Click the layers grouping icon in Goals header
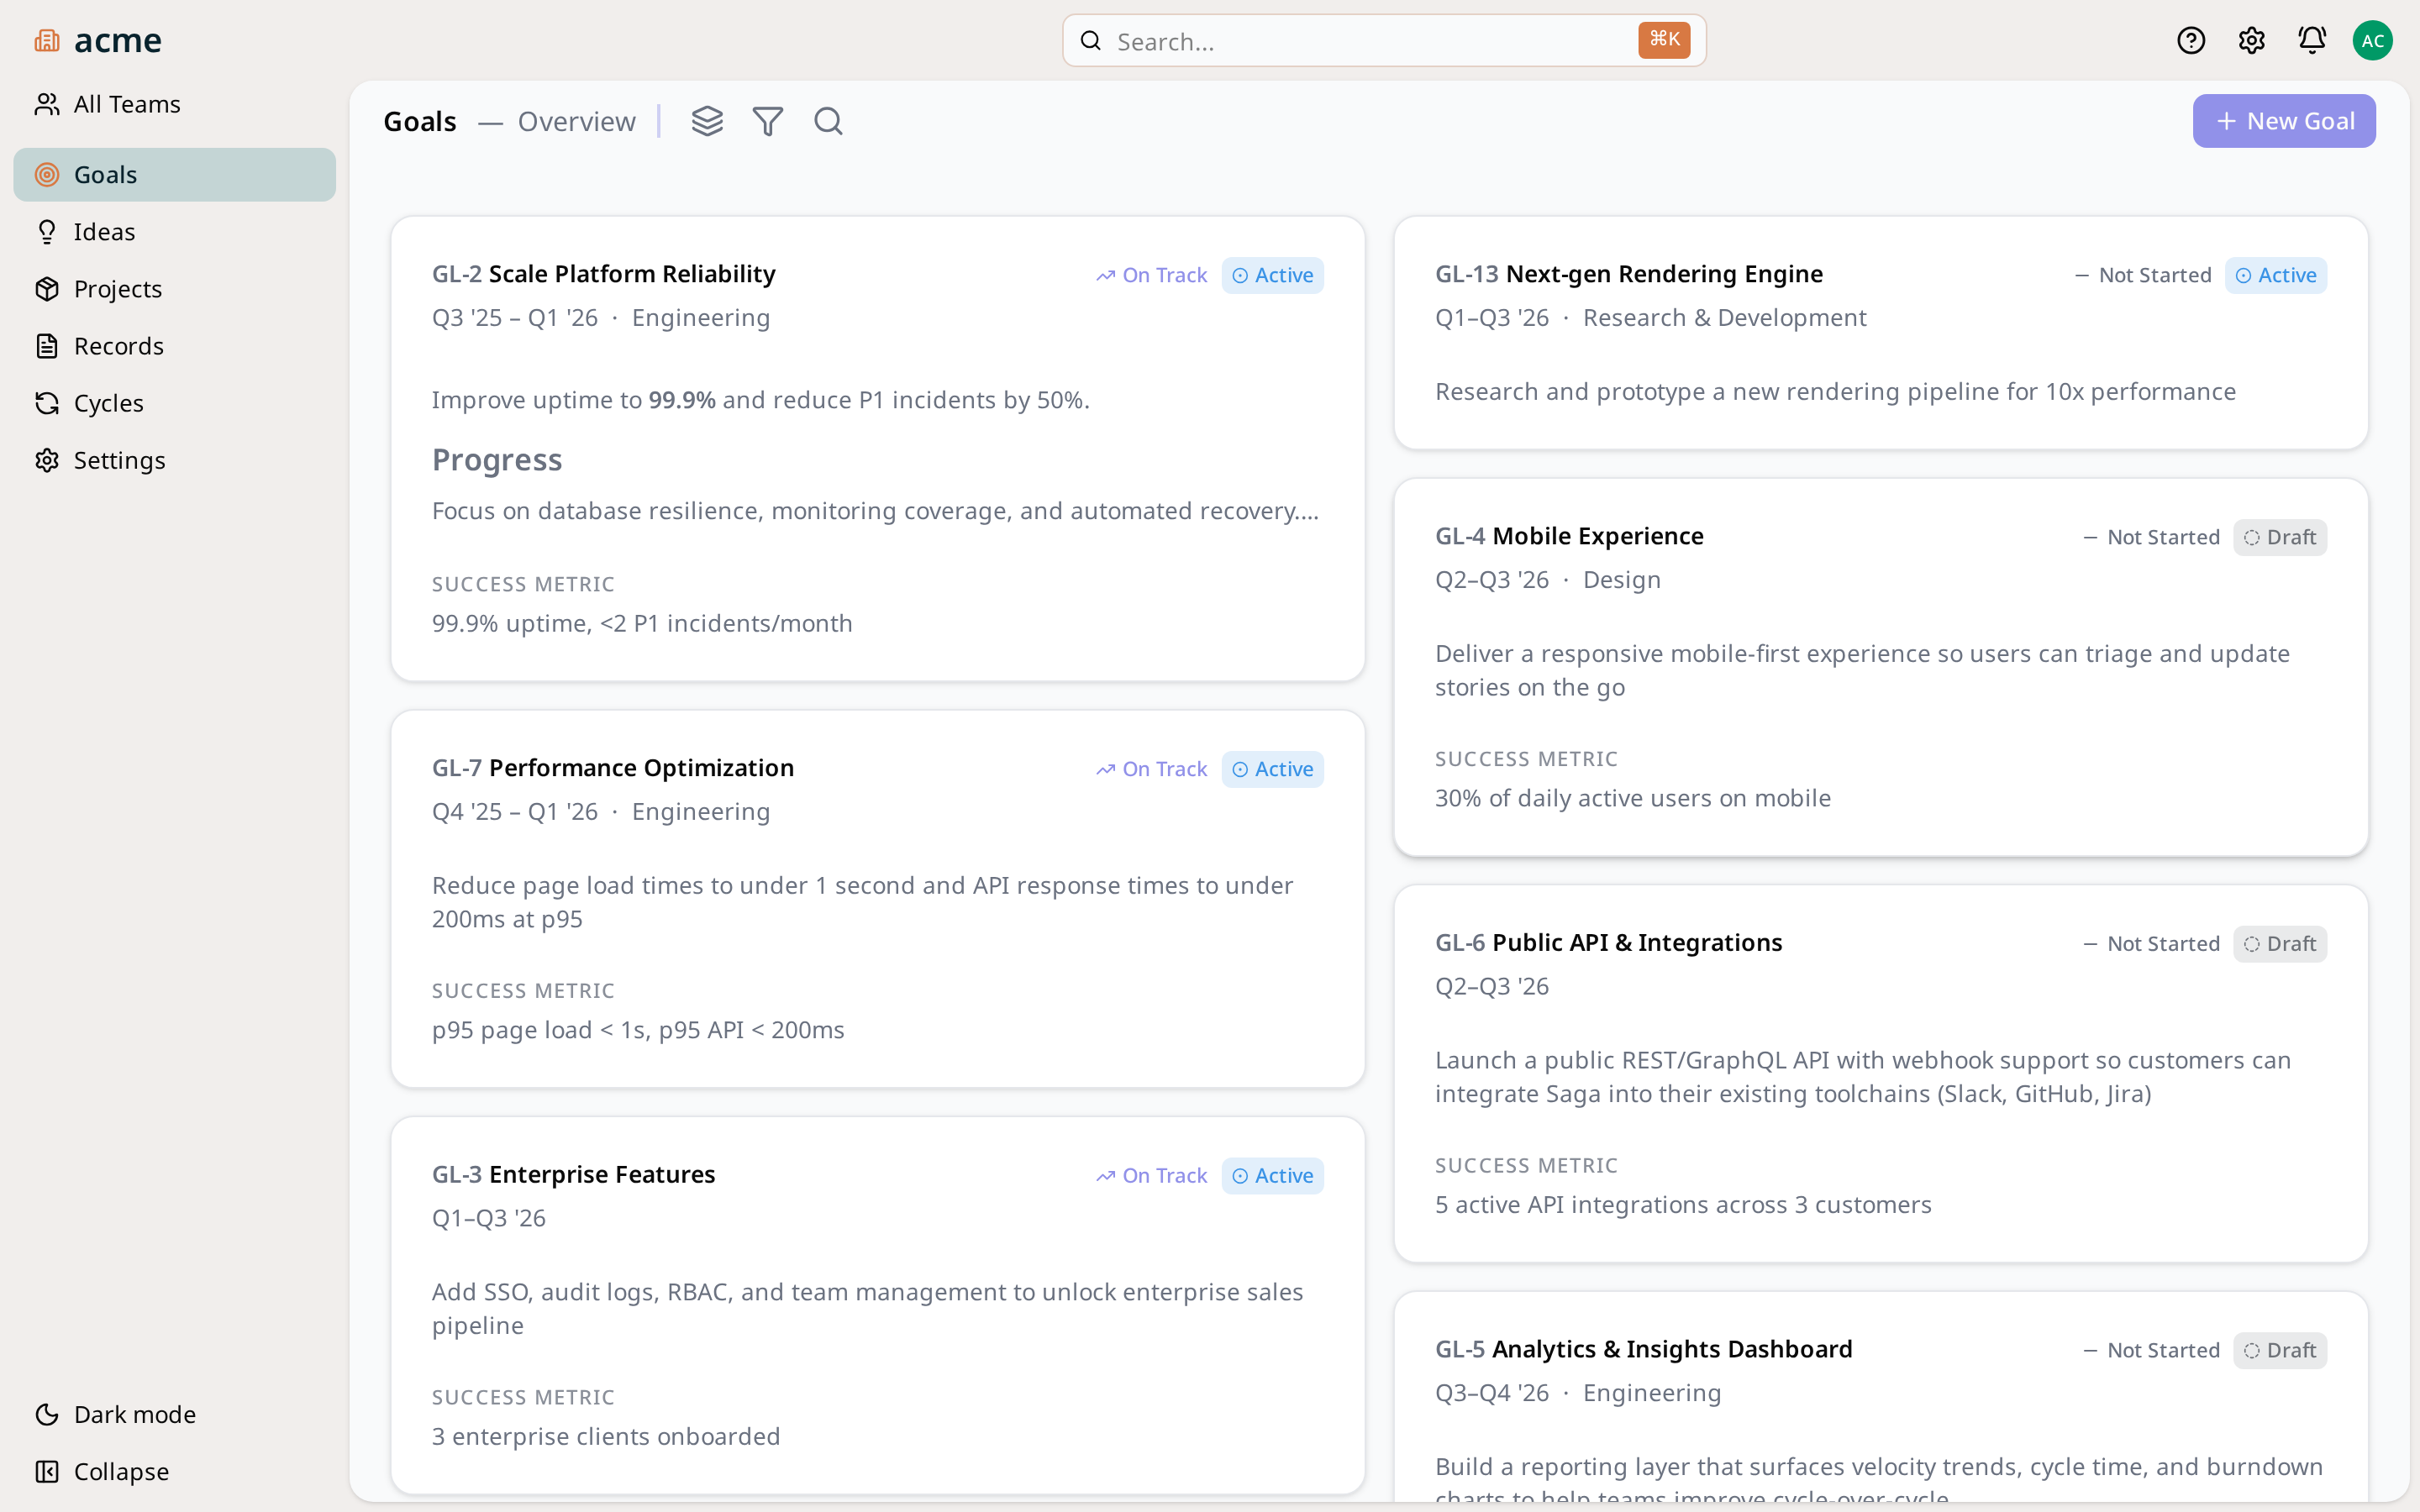The image size is (2420, 1512). pos(707,121)
